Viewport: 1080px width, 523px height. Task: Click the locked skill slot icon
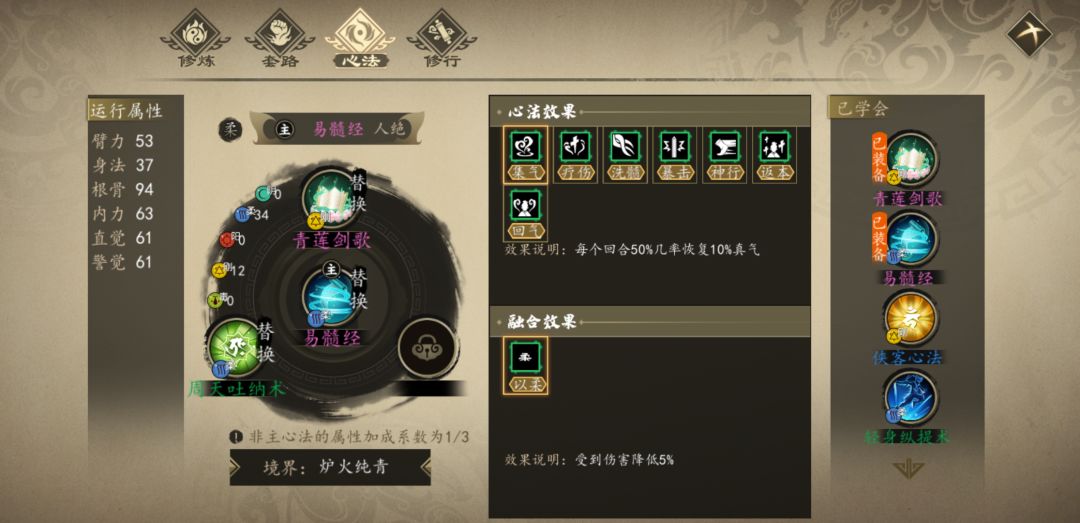pos(427,349)
